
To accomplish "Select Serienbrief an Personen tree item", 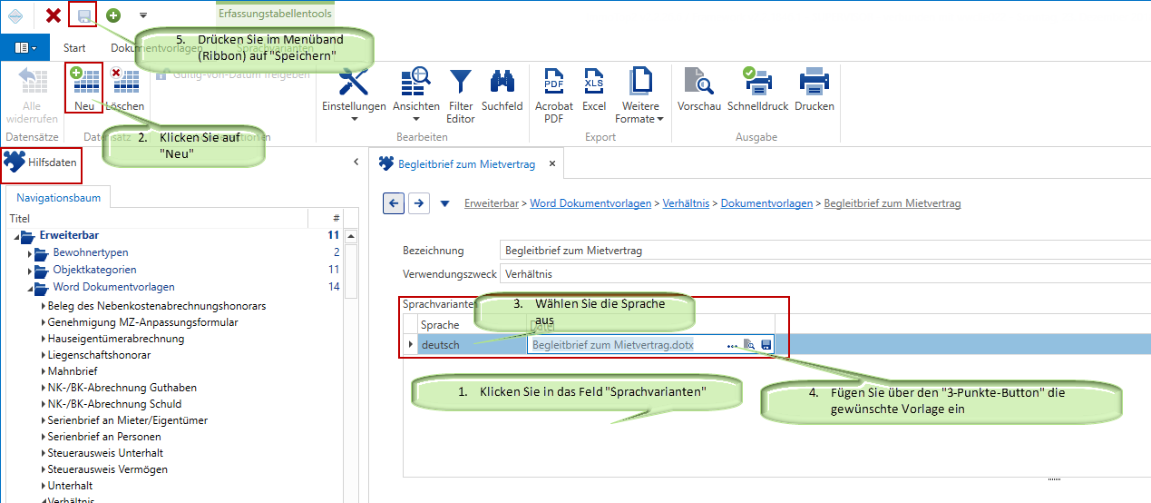I will point(104,436).
